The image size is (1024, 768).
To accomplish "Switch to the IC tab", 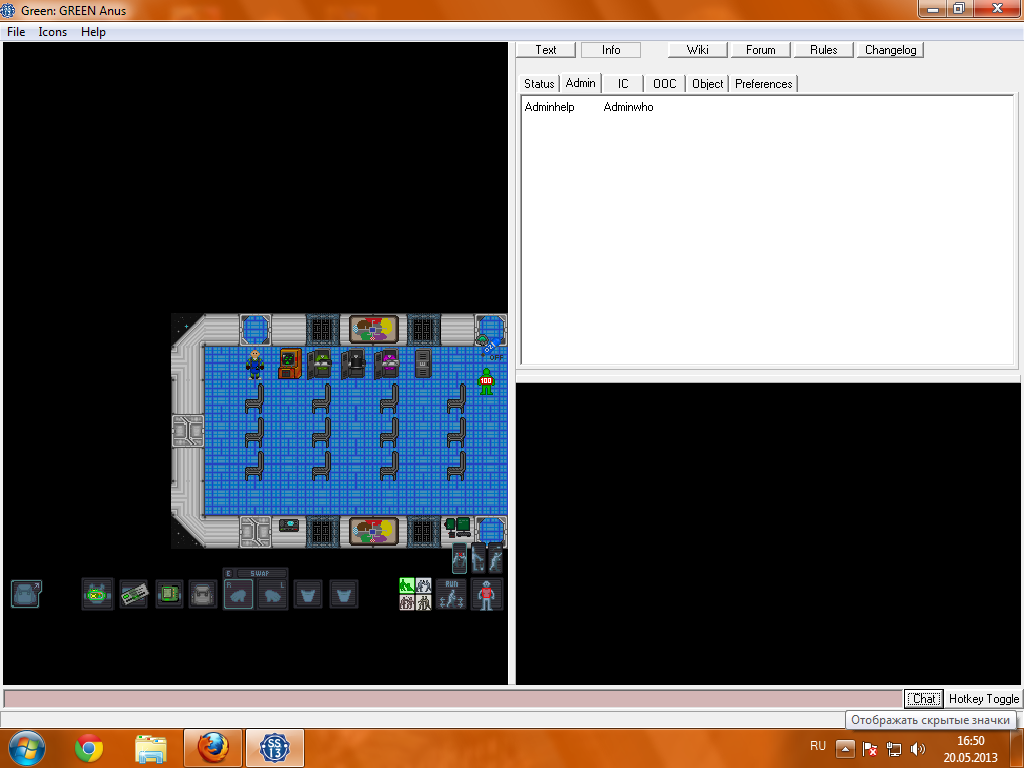I will (x=623, y=84).
